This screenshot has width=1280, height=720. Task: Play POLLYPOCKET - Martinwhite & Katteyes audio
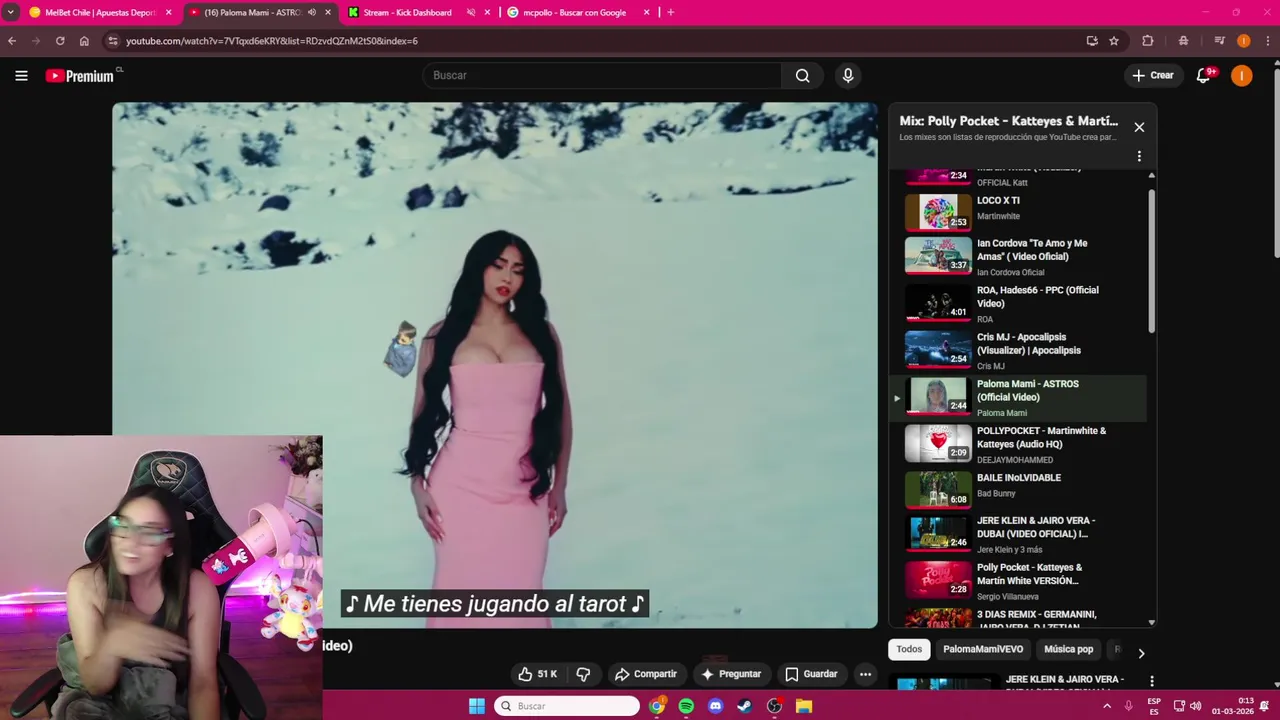[1020, 444]
